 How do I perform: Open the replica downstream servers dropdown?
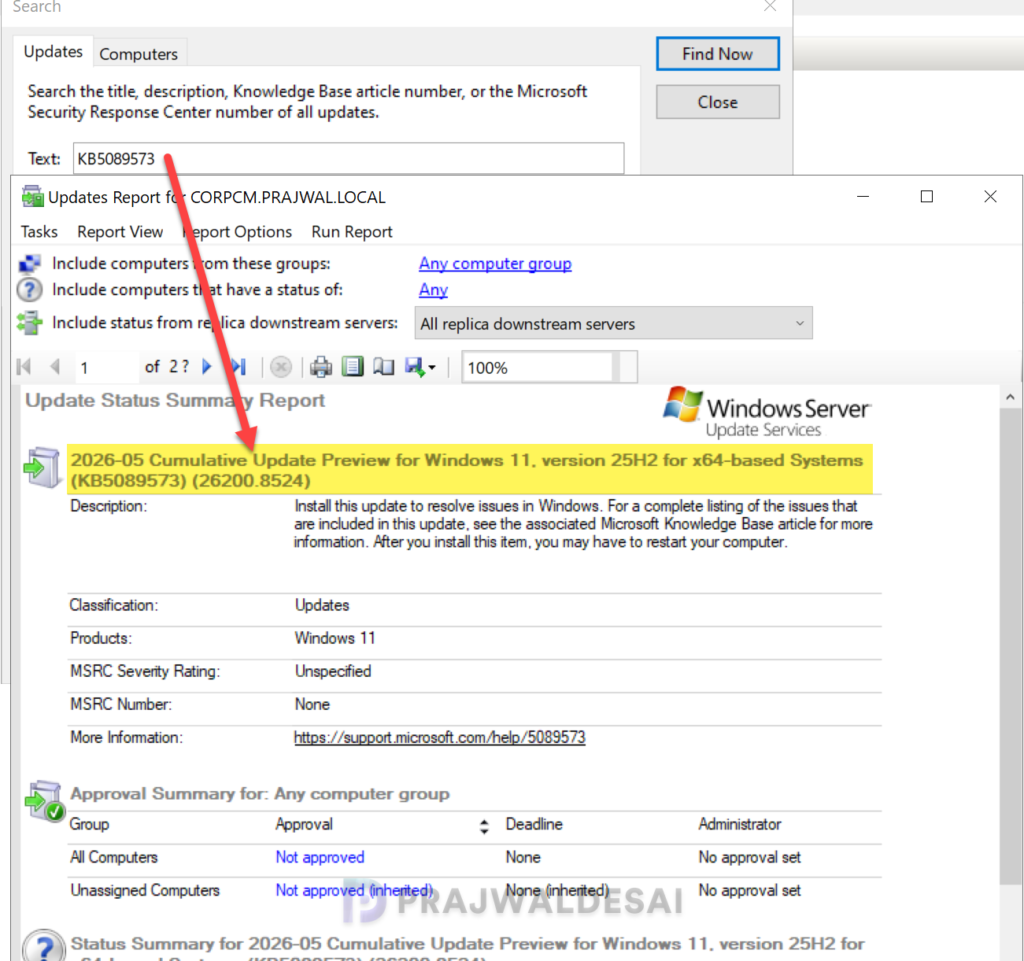[613, 323]
